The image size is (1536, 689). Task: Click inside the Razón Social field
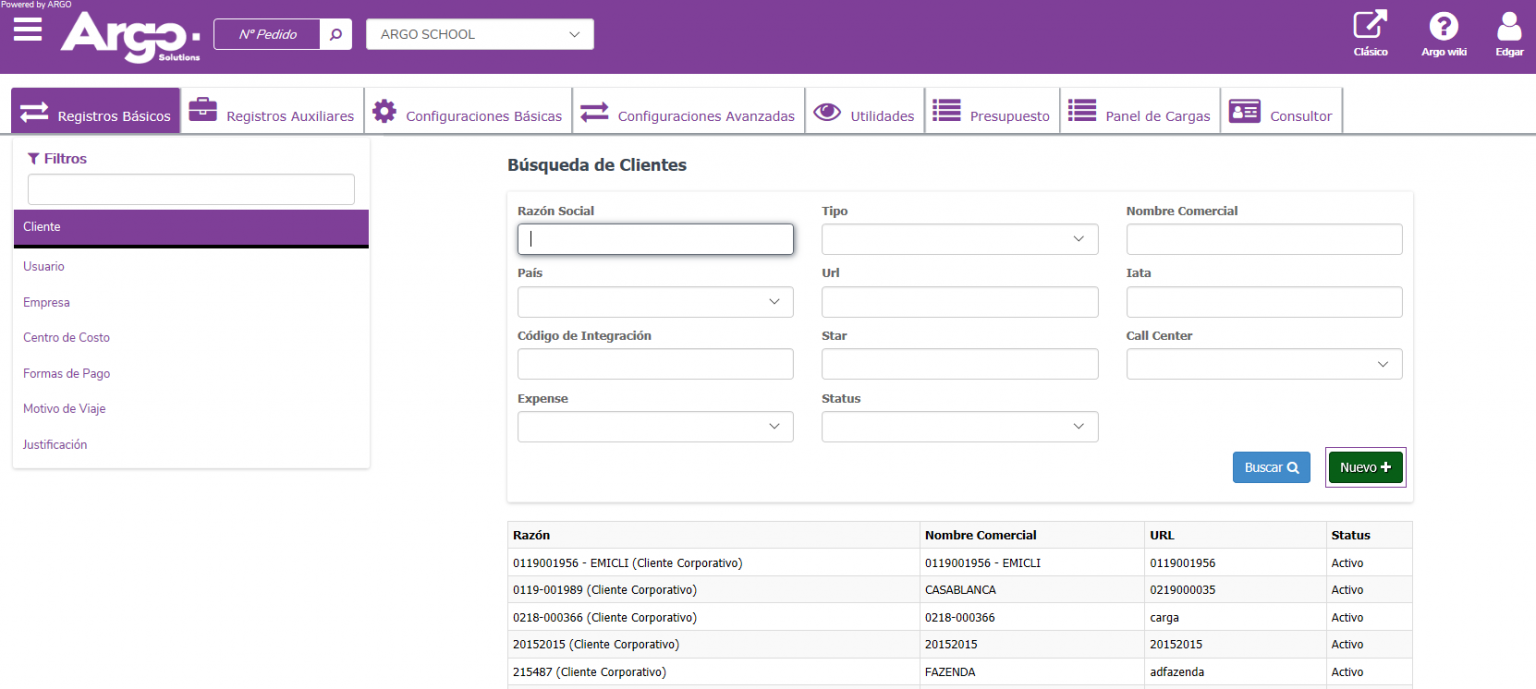click(655, 239)
